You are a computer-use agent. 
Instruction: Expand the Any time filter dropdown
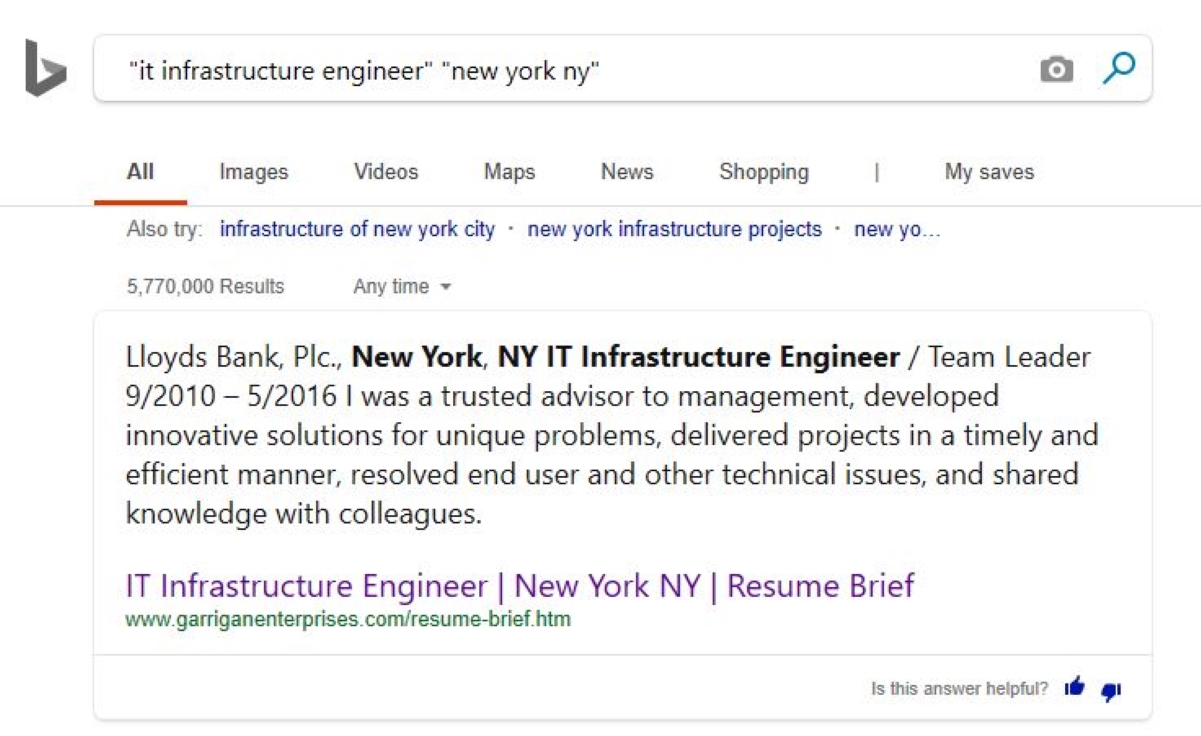pyautogui.click(x=402, y=287)
